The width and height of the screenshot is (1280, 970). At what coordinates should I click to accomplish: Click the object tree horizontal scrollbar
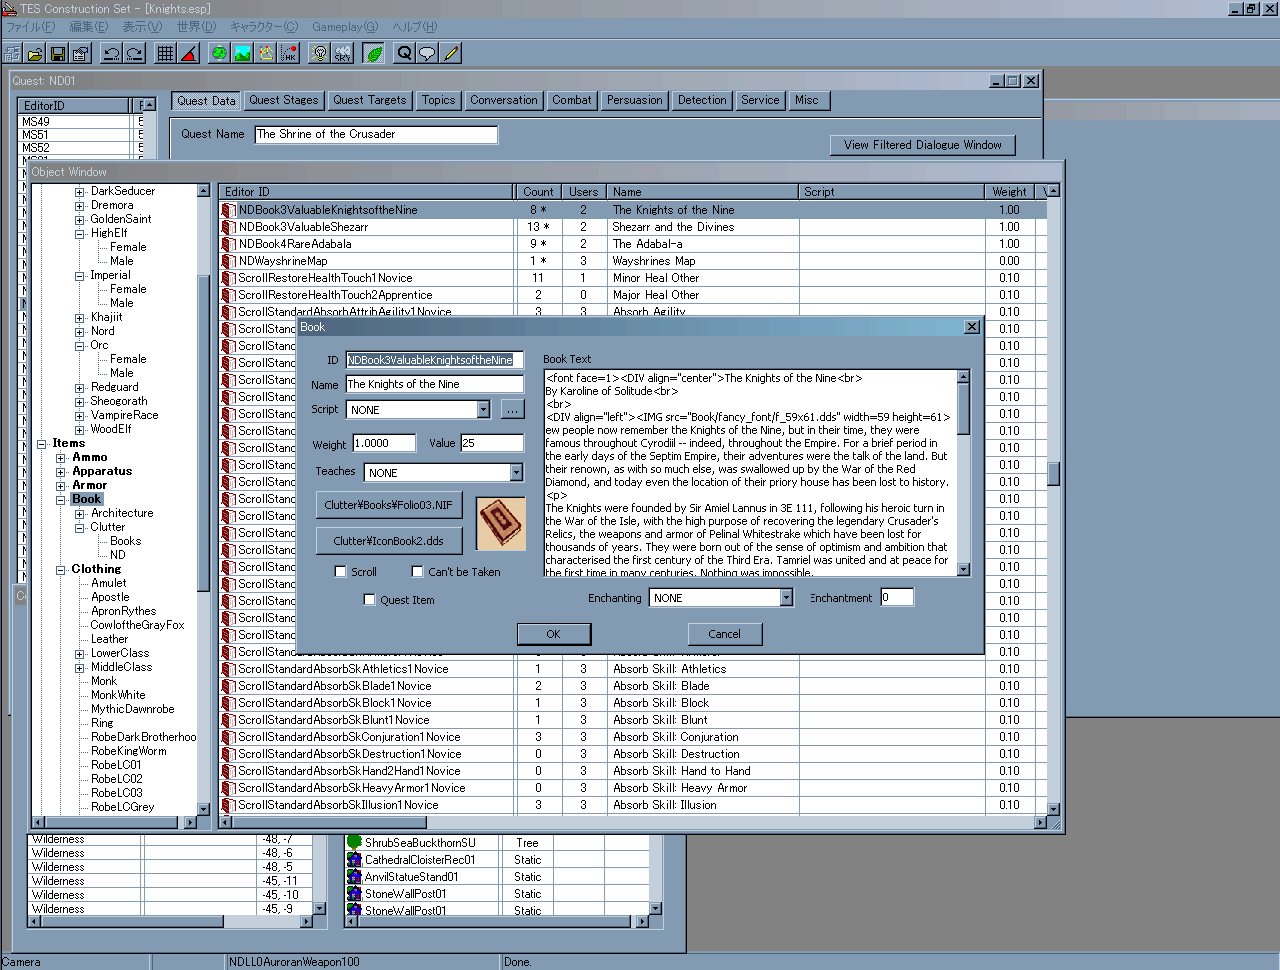(114, 822)
